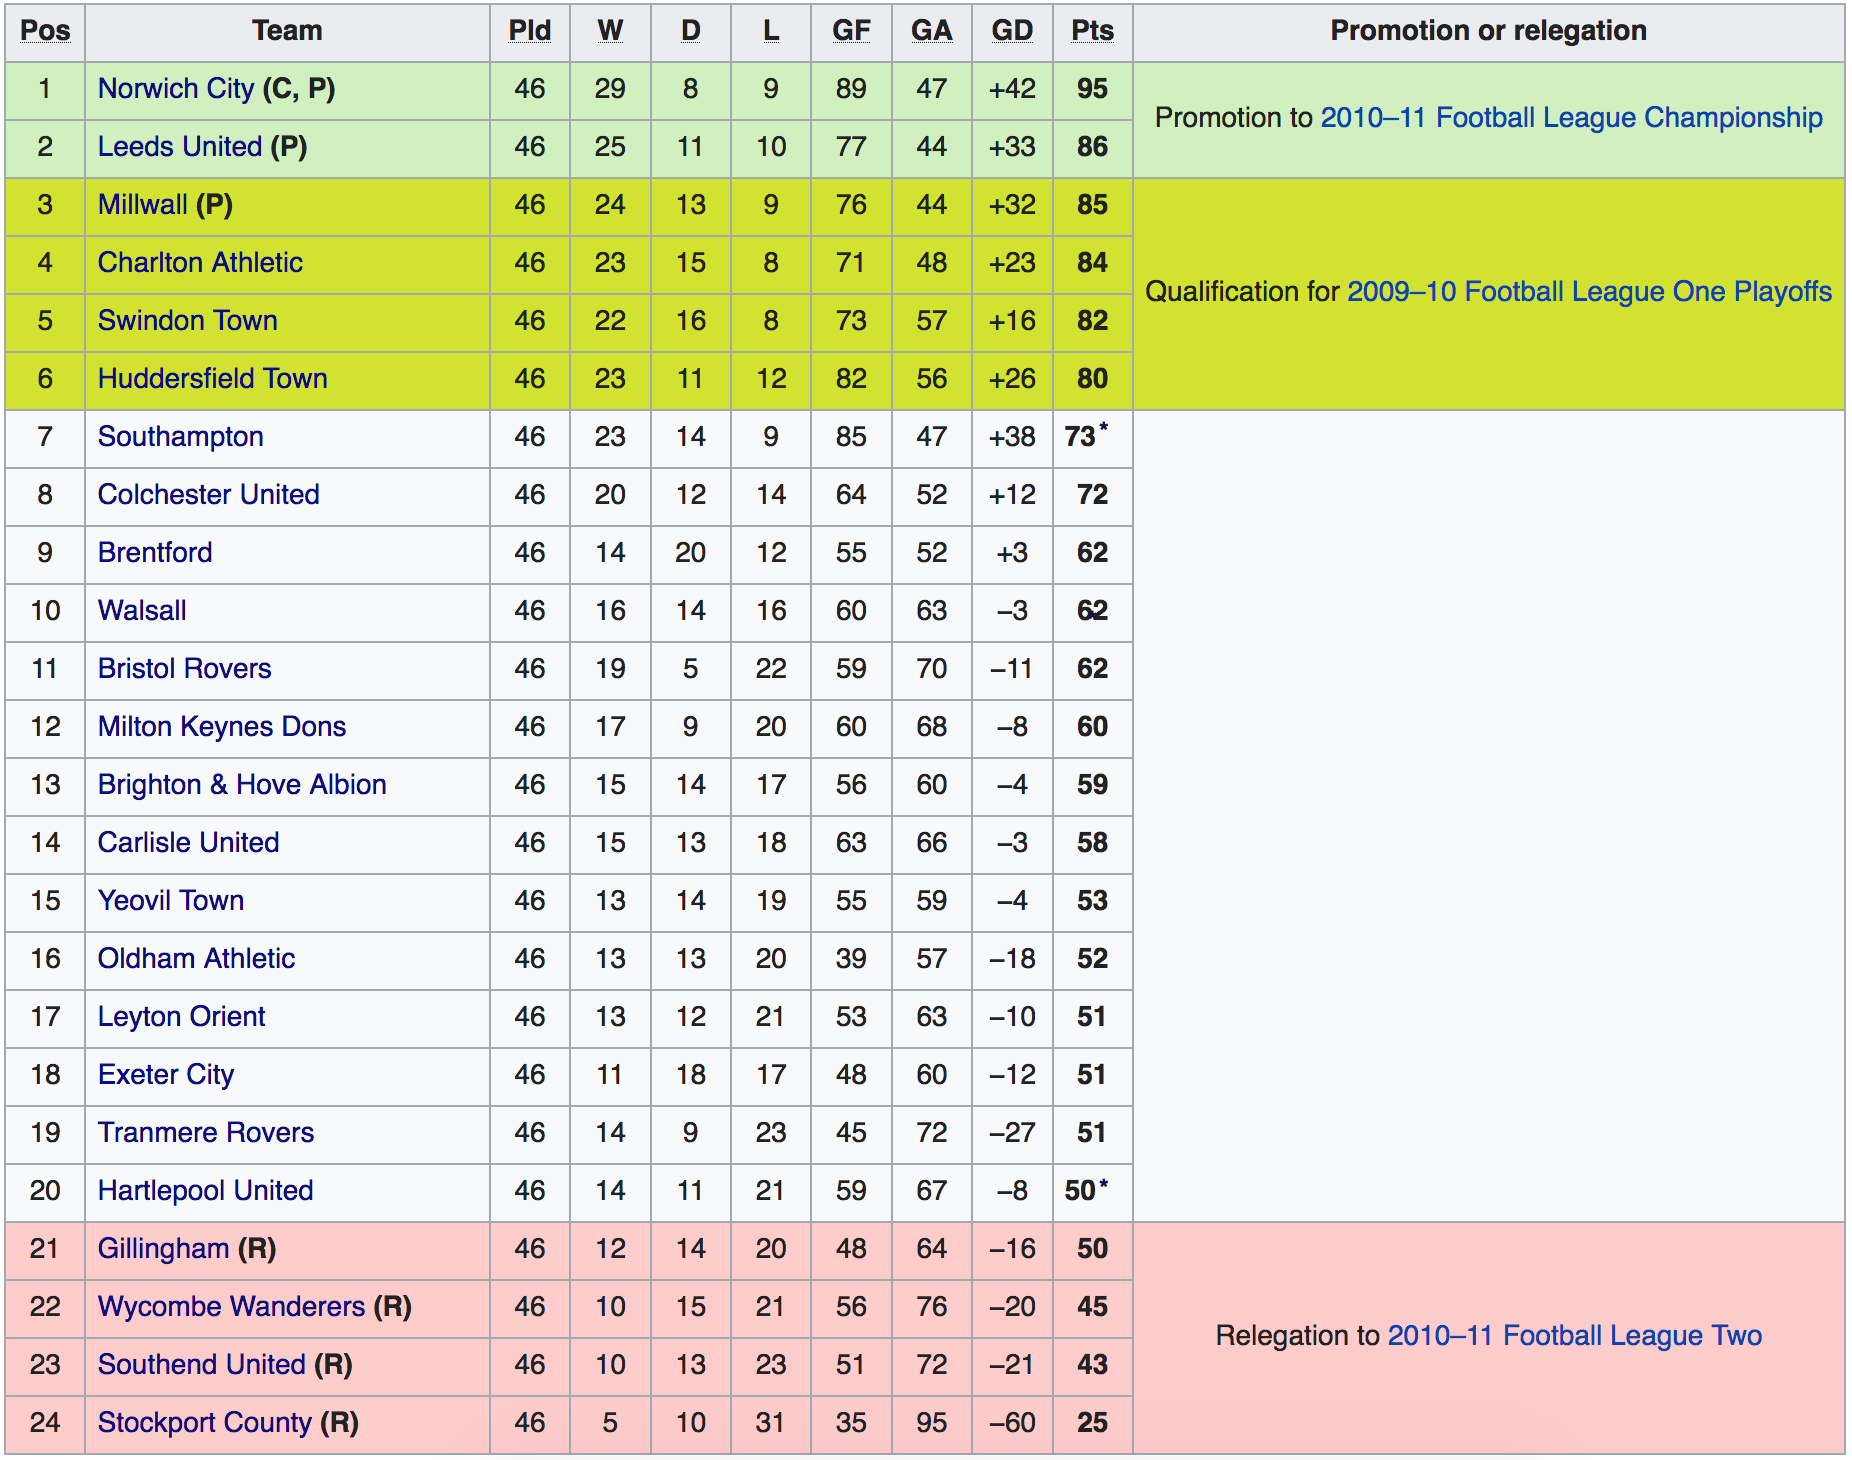Click the Pld column header abbreviation
1852x1460 pixels.
(x=529, y=31)
